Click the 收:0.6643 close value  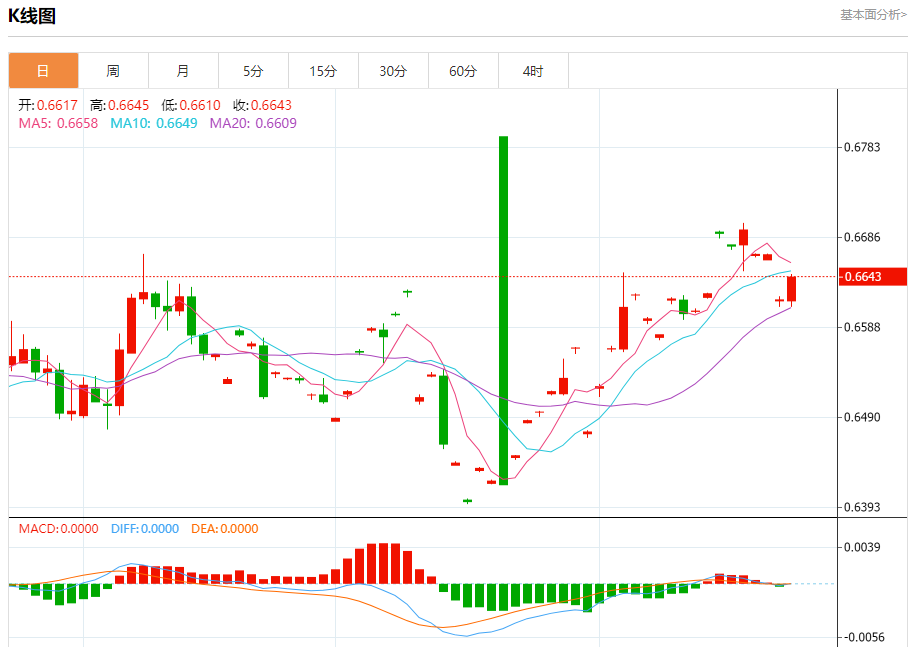pyautogui.click(x=262, y=105)
